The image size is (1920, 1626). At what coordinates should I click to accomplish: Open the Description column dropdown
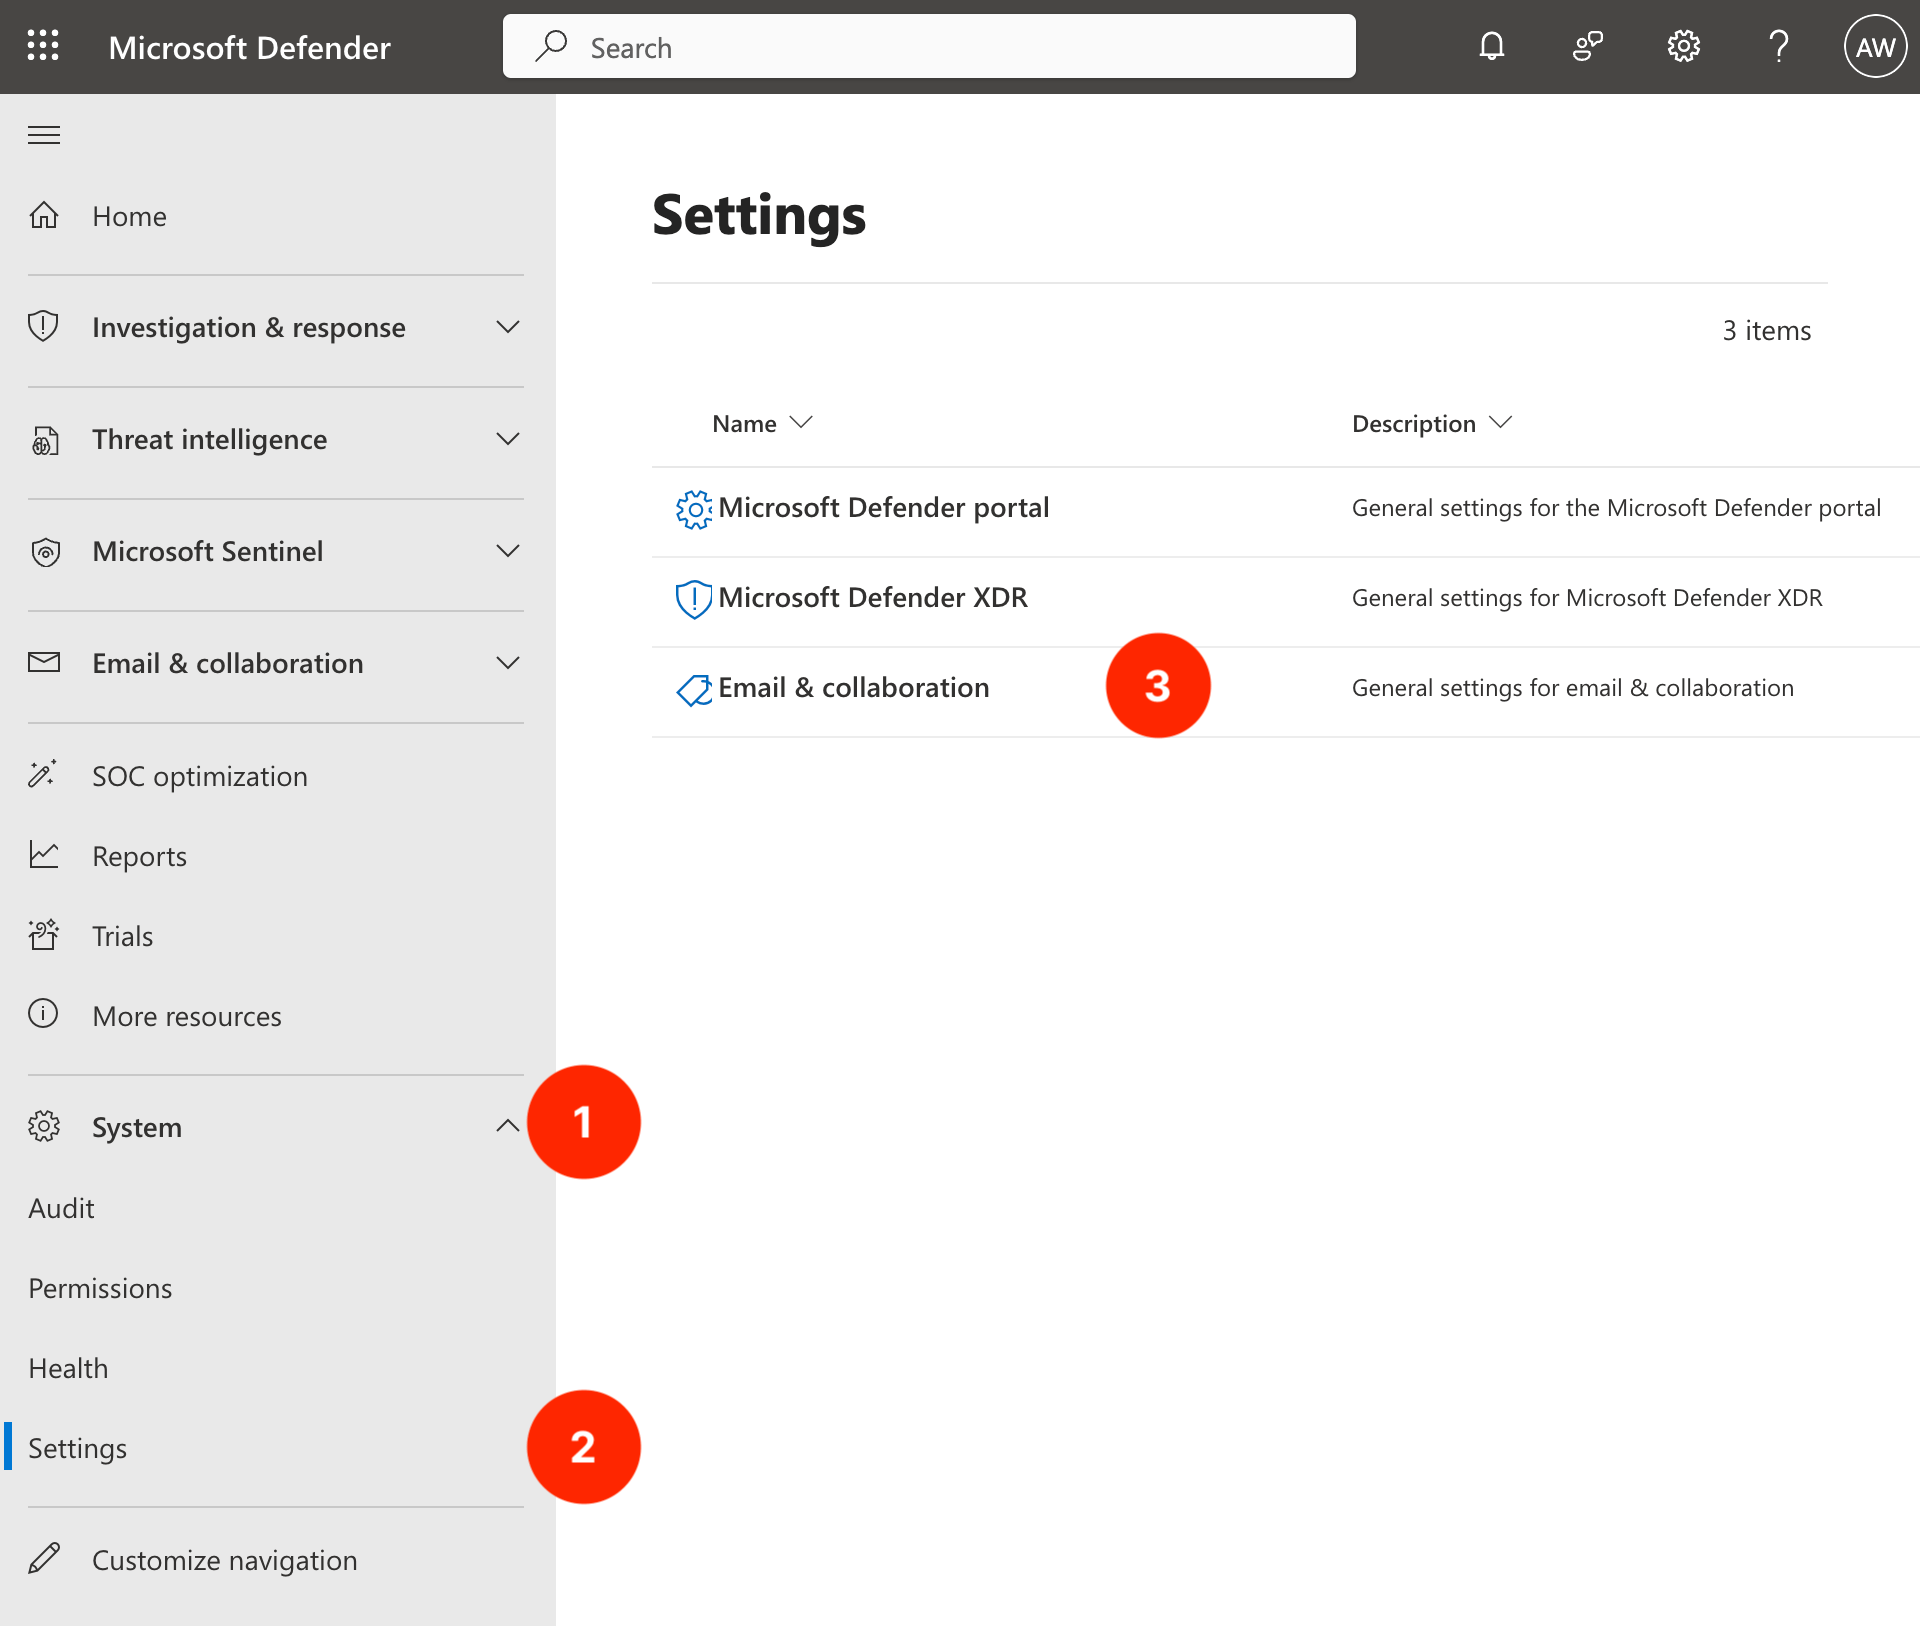click(1431, 424)
